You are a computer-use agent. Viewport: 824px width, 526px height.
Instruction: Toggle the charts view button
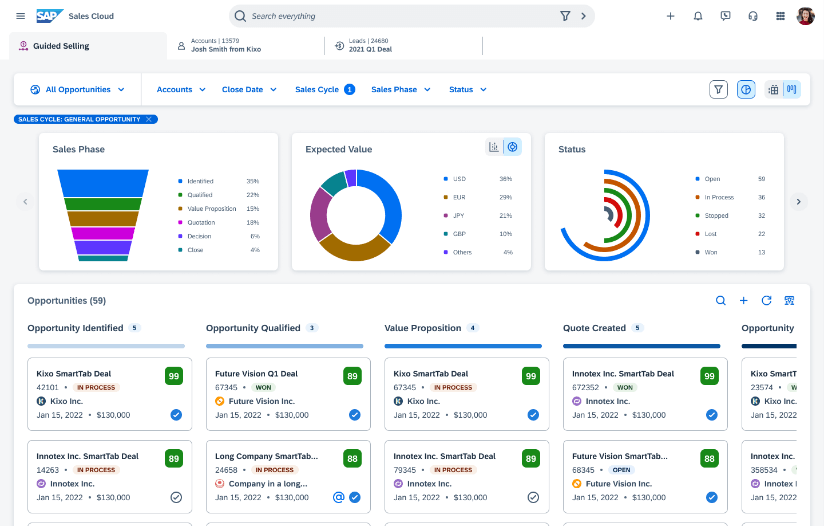(x=746, y=89)
